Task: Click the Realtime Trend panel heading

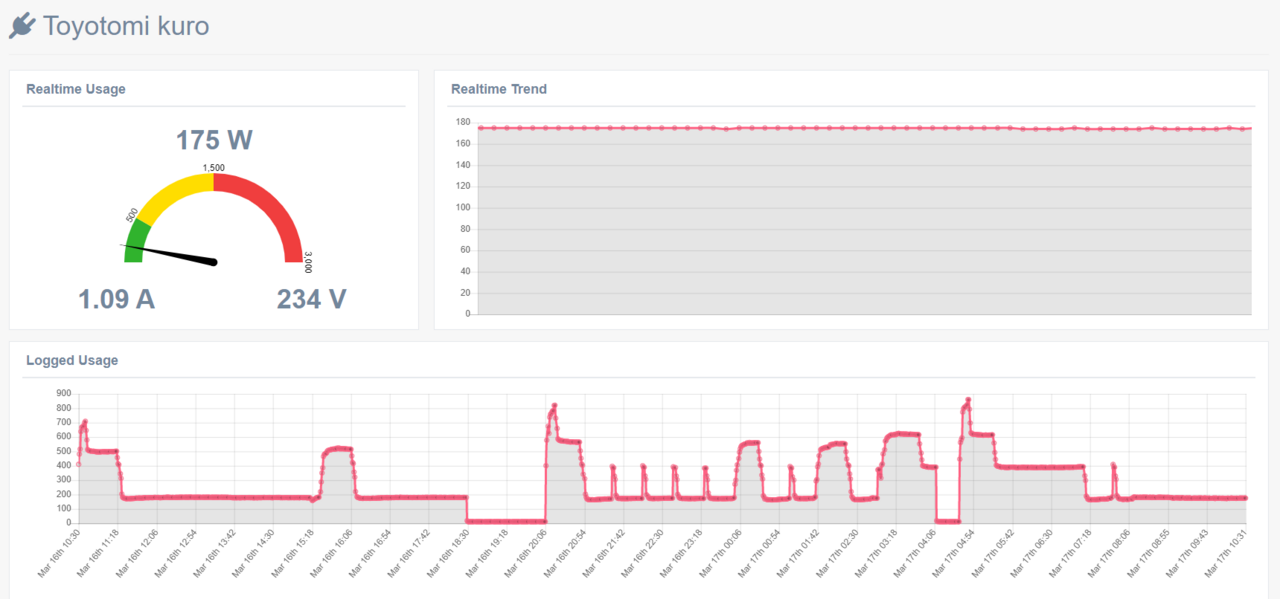Action: coord(499,89)
